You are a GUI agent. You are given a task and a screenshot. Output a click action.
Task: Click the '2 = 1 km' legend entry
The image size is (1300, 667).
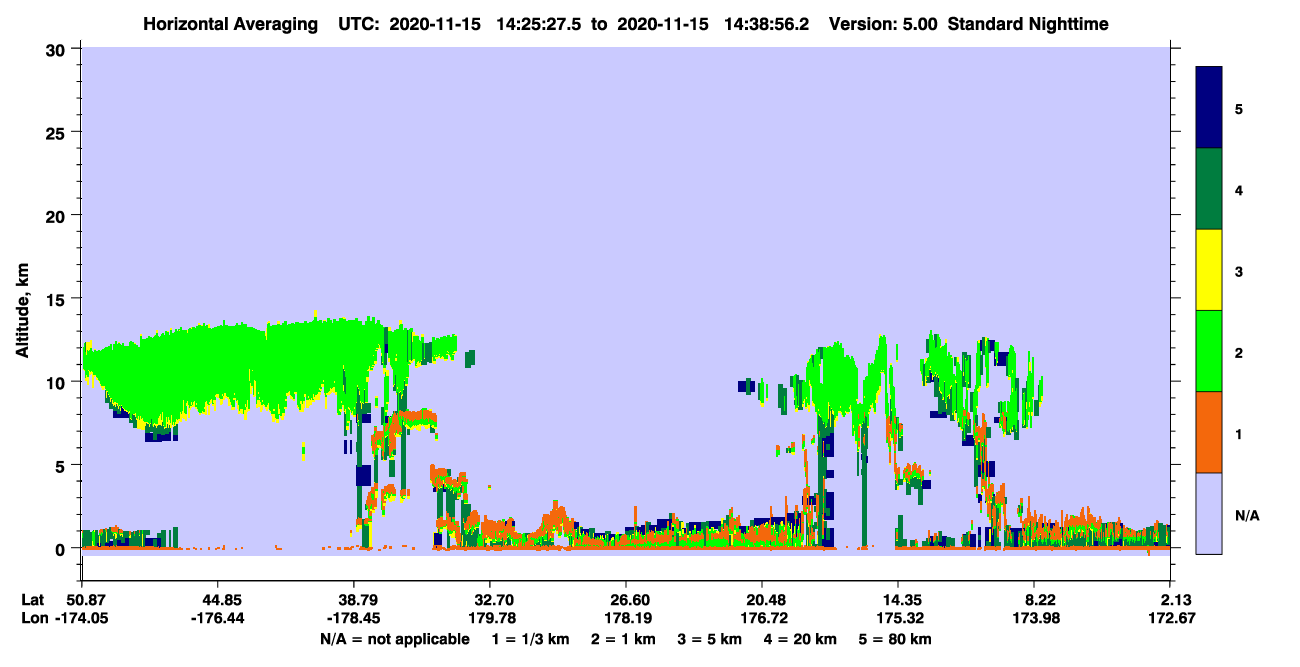[x=623, y=639]
